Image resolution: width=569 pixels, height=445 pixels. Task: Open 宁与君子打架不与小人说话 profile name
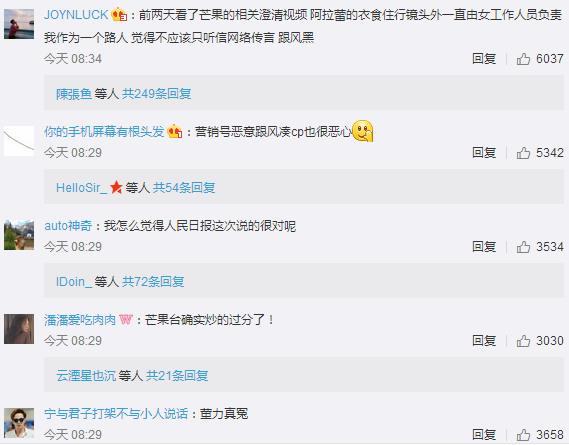[116, 414]
